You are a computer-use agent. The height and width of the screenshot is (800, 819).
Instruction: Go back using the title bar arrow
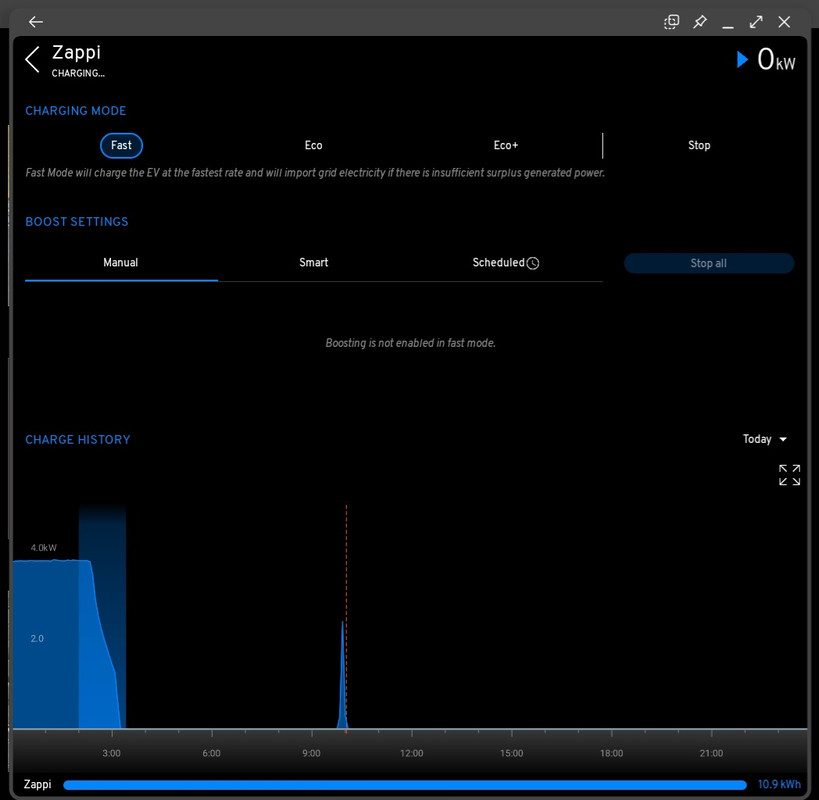coord(36,22)
